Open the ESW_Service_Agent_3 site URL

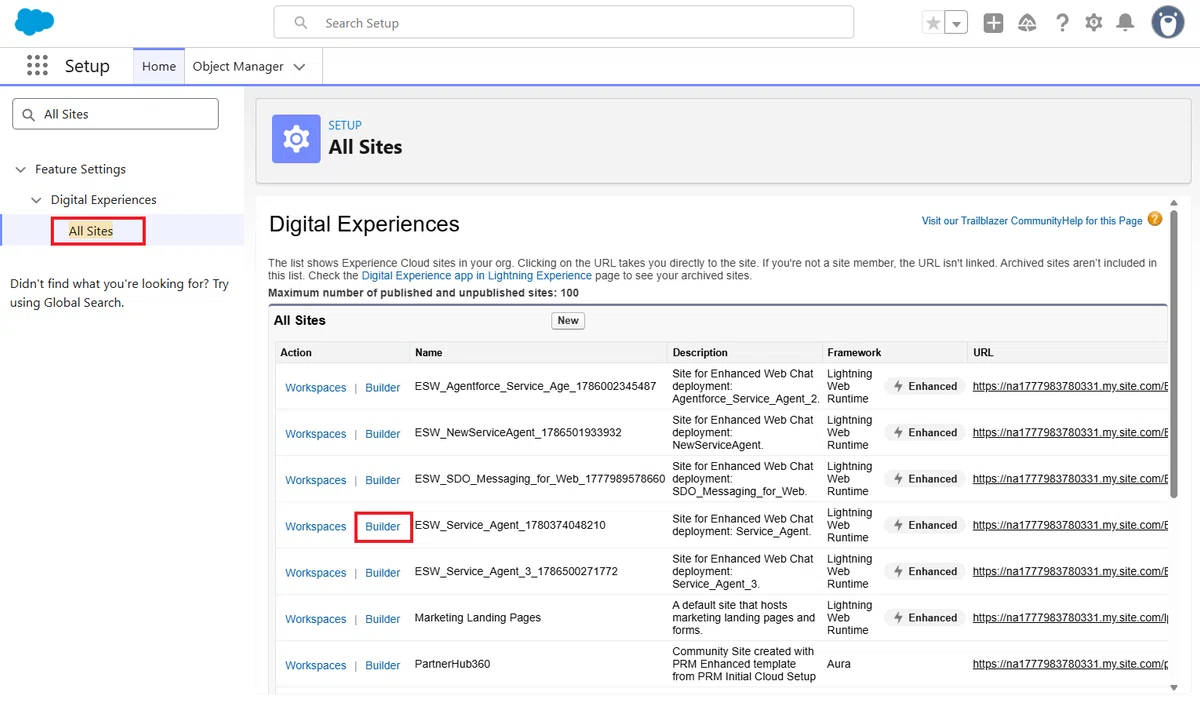[1070, 571]
